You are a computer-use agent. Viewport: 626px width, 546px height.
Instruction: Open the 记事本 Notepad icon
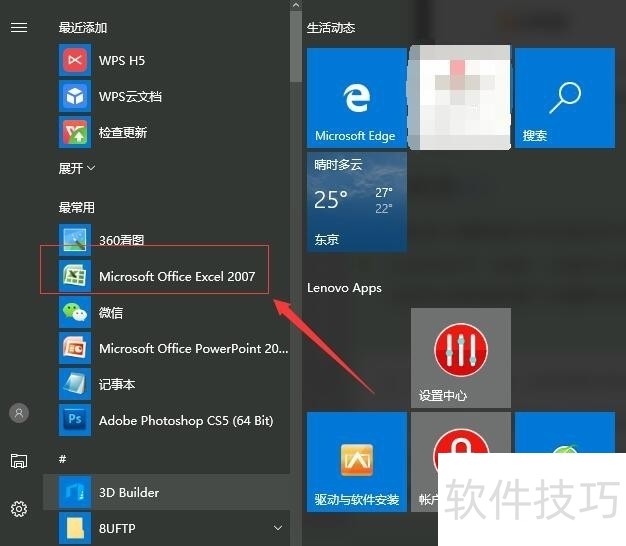(75, 384)
